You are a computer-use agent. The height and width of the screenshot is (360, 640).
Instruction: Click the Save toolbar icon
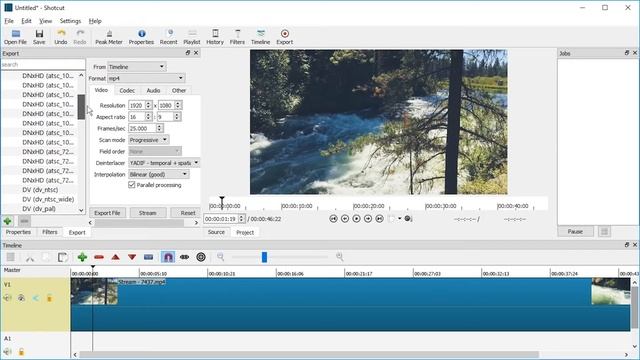[39, 37]
